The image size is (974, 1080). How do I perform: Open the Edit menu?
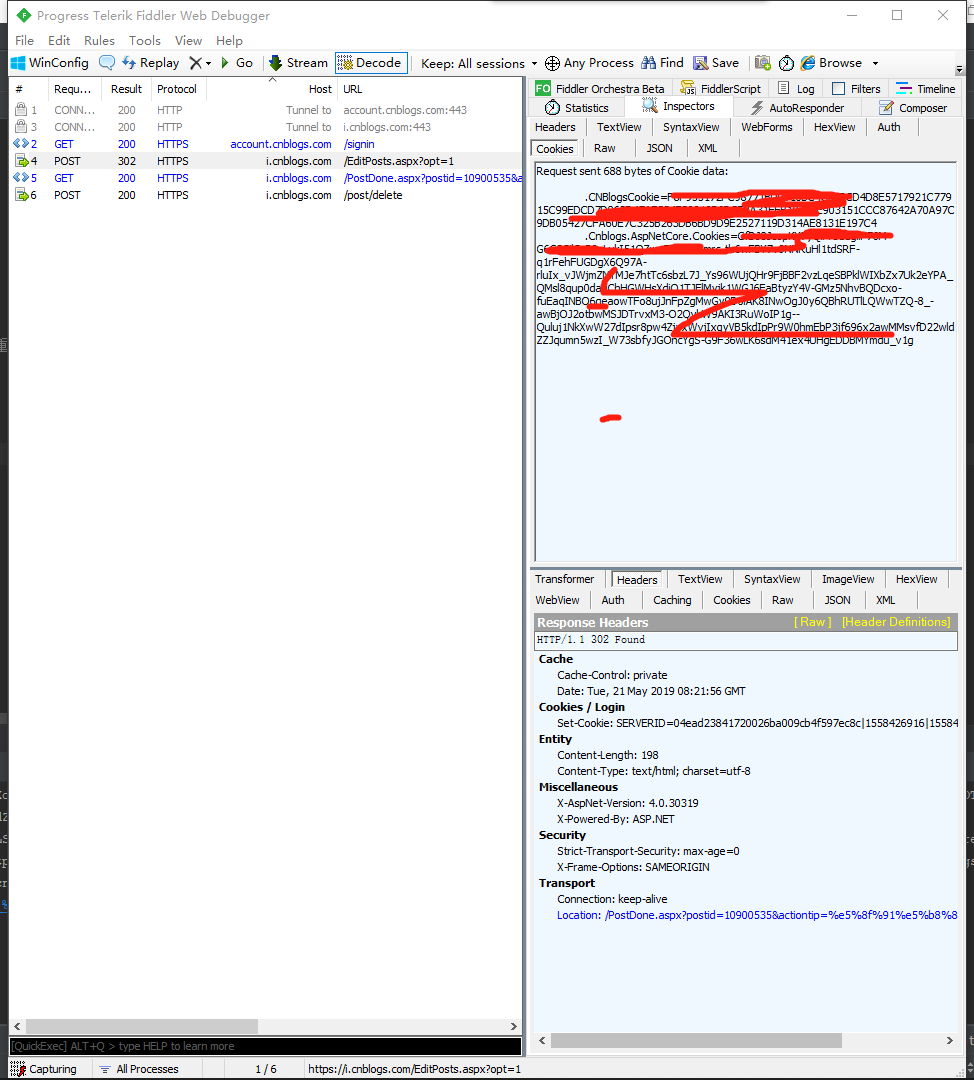pos(59,41)
